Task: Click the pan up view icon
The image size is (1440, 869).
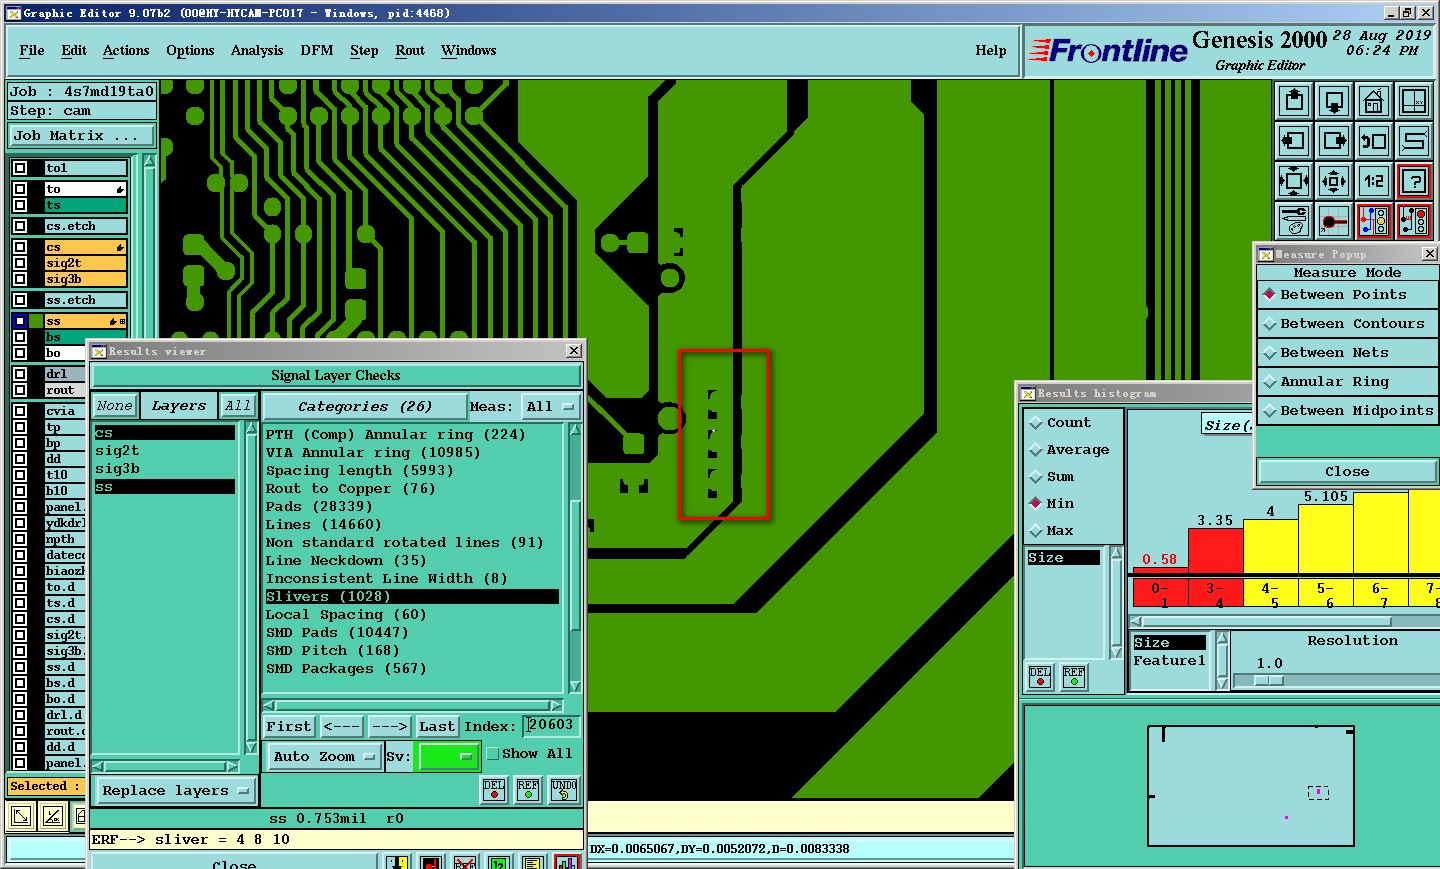Action: (x=1294, y=101)
